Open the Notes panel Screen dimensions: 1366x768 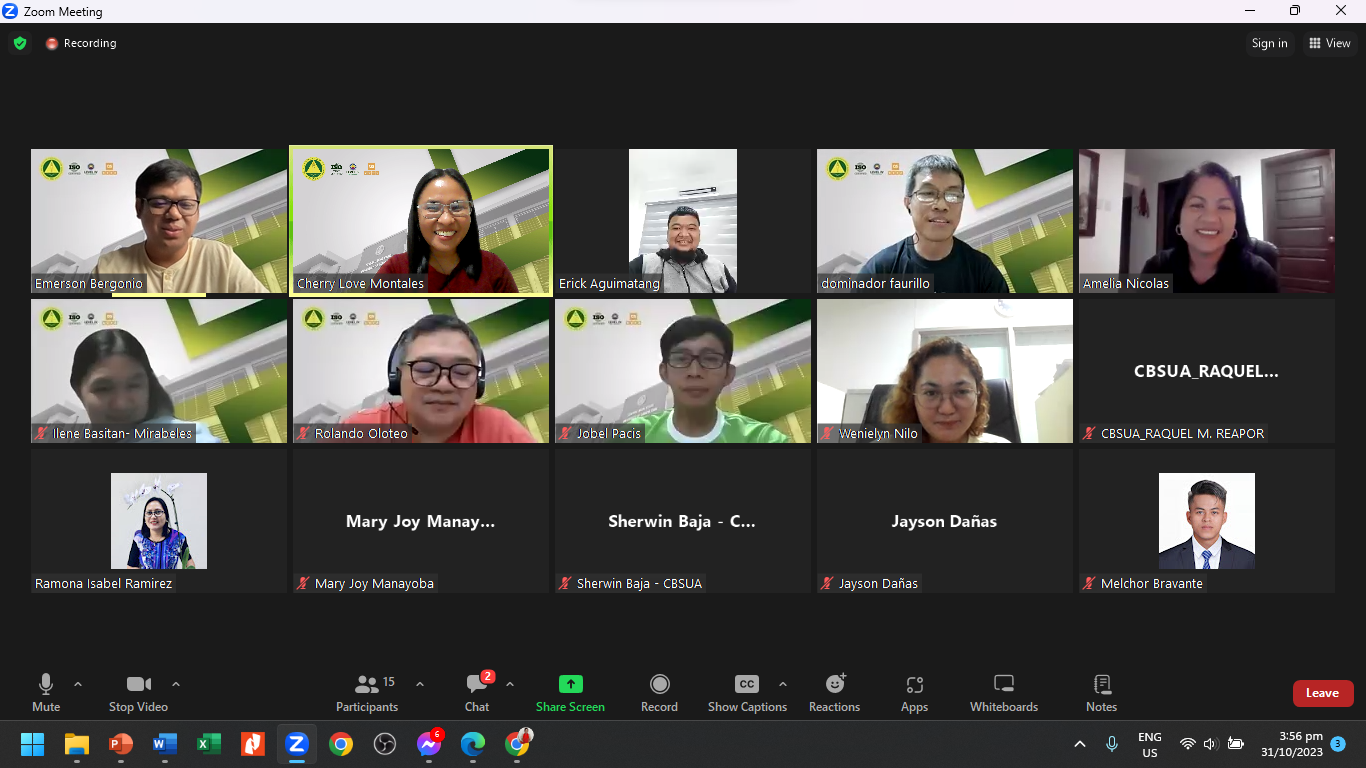point(1101,693)
